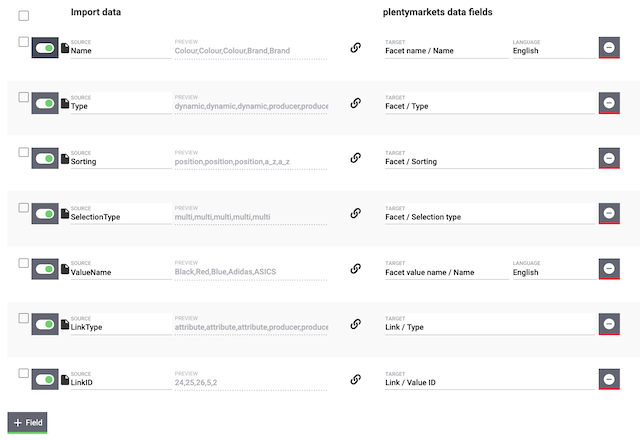The width and height of the screenshot is (640, 440).
Task: Toggle off the Name field mapping
Action: point(45,48)
